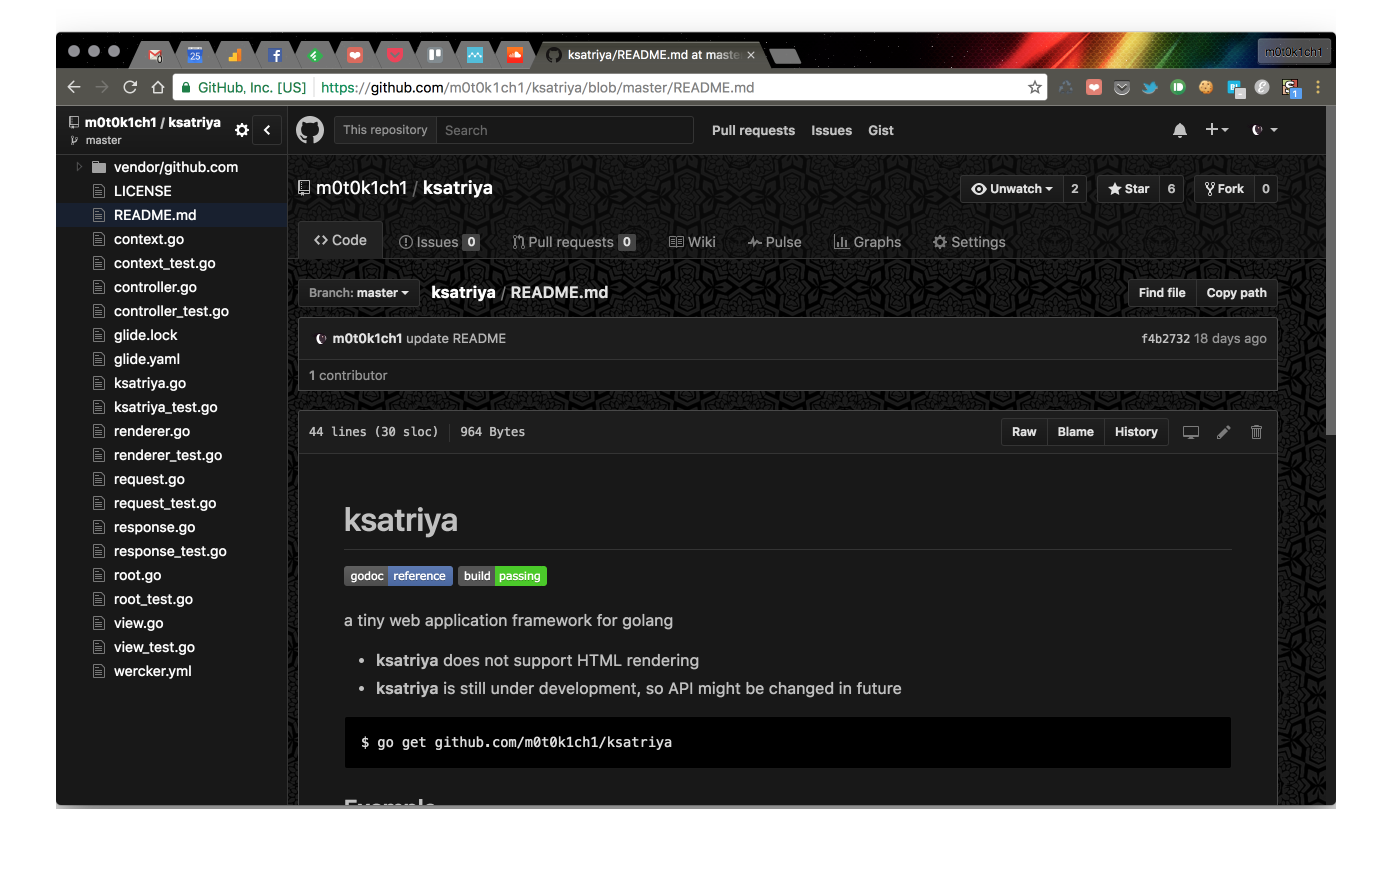Click the pencil icon to edit README
Viewport: 1392px width, 885px height.
1223,432
